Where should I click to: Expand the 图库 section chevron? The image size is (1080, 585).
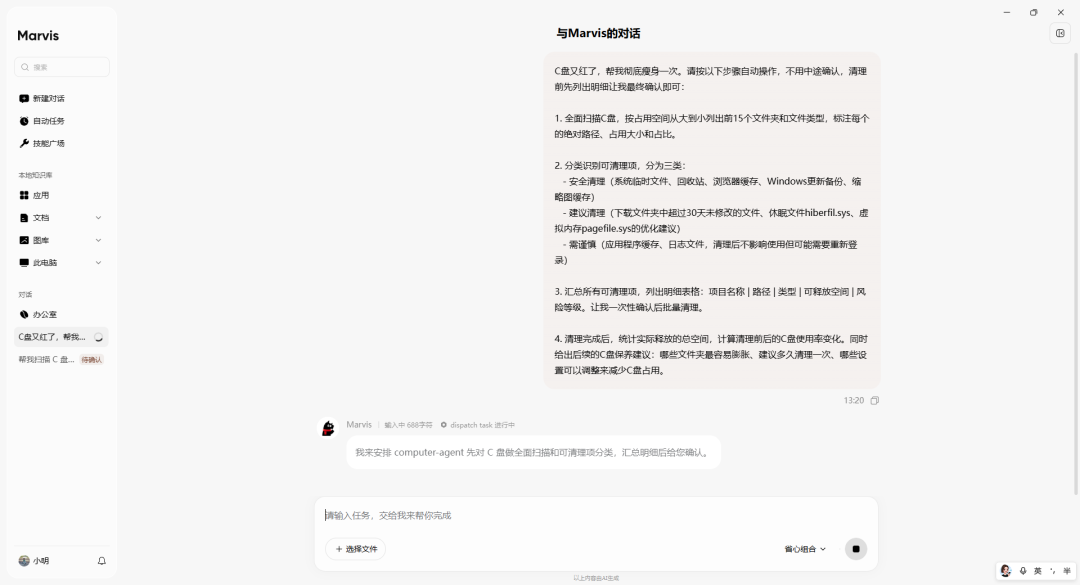[98, 240]
